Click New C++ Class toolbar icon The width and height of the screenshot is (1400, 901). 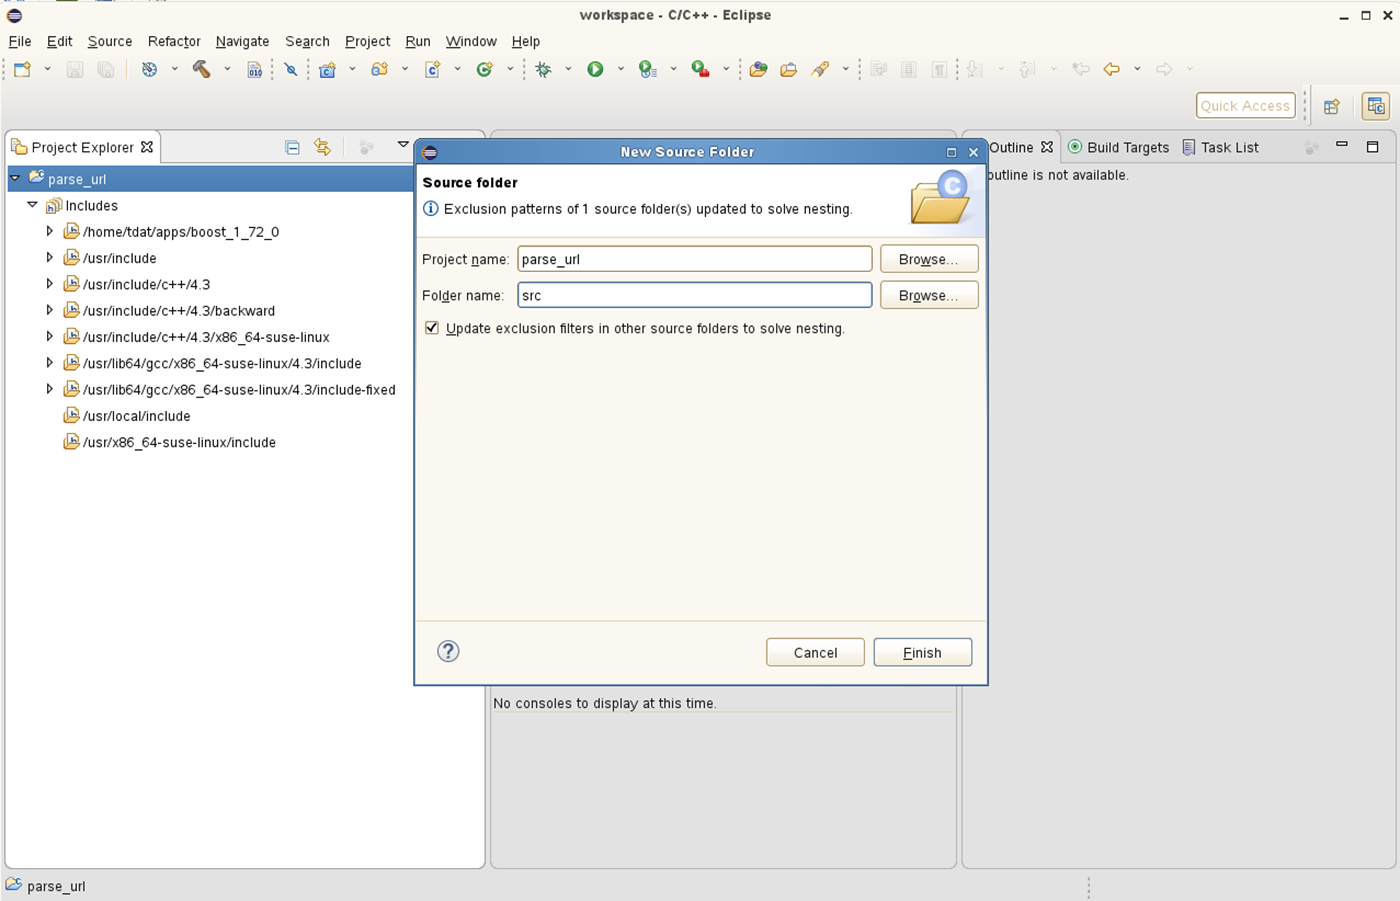coord(485,69)
